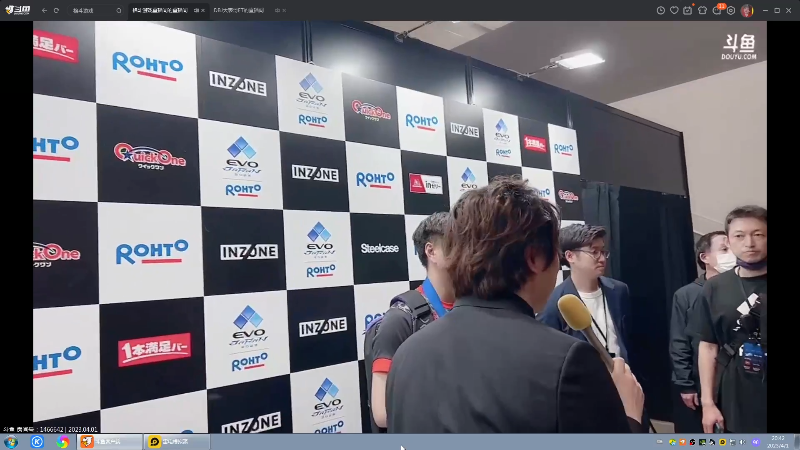Image resolution: width=800 pixels, height=450 pixels.
Task: Open the watch history clock icon
Action: [661, 10]
